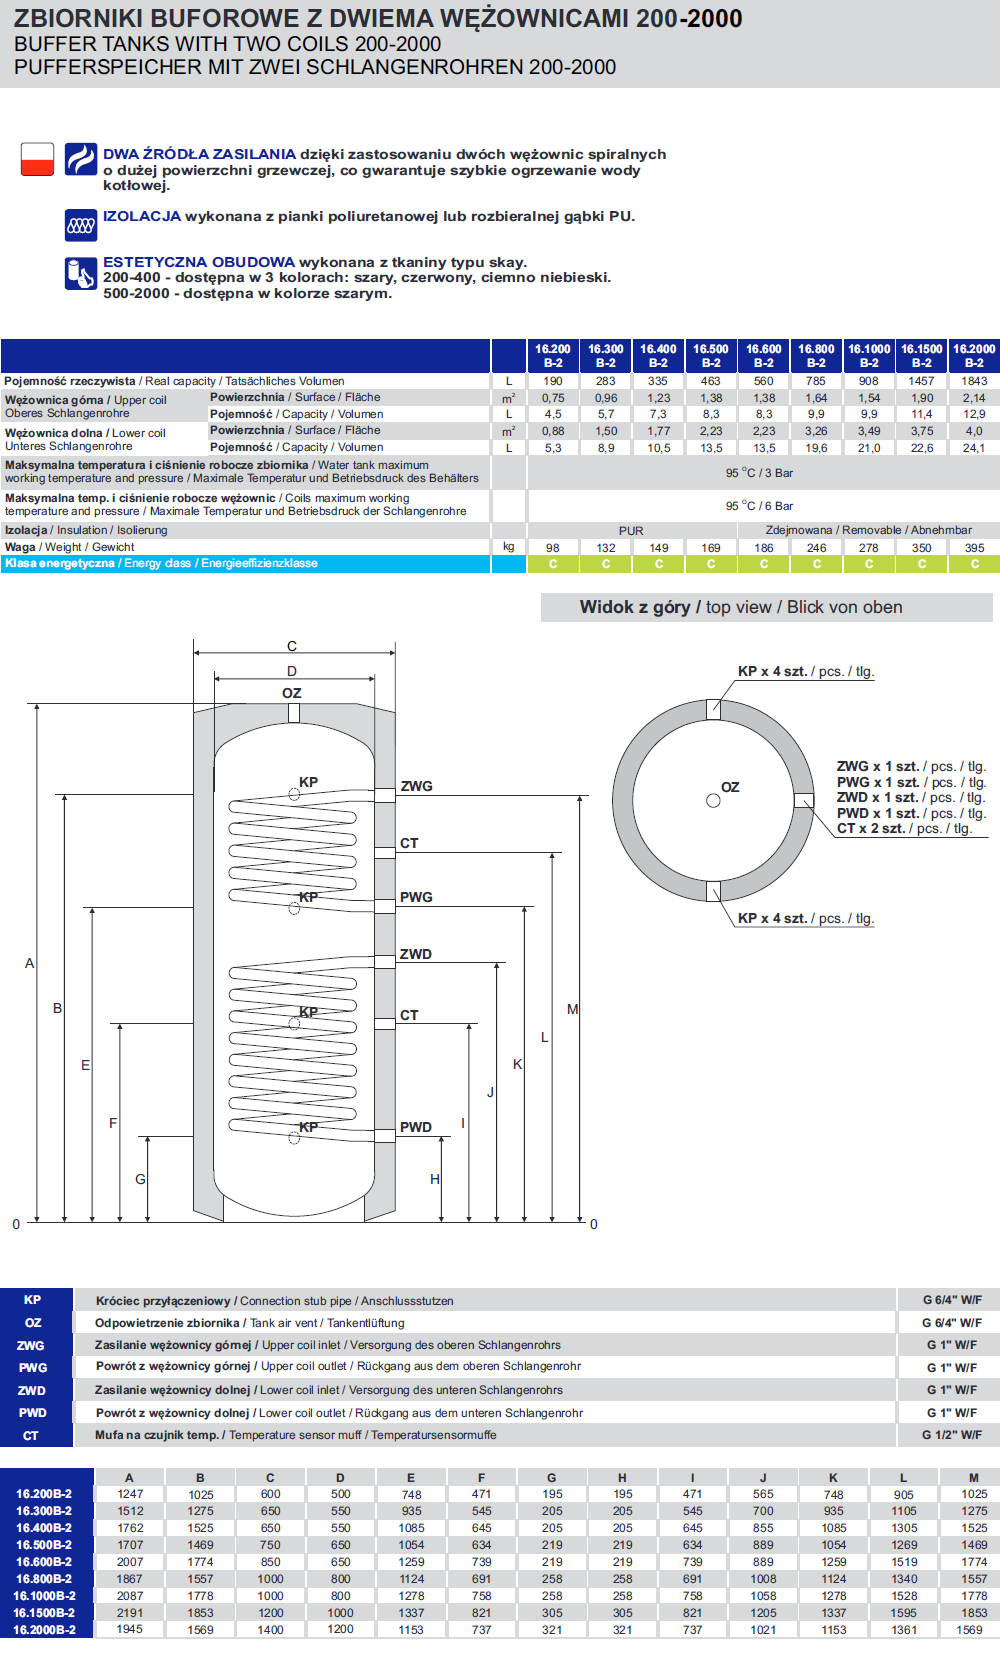The image size is (1000, 1667).
Task: Click dimension value '2191' in column A
Action: coord(130,1612)
